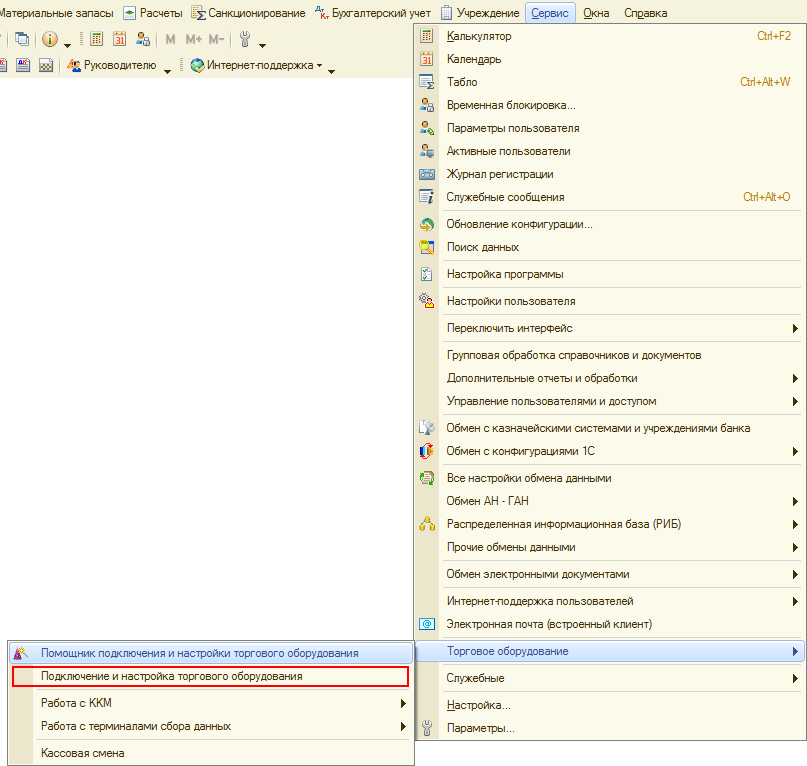
Task: Choose Журнал регистрации from the Сервис menu
Action: tap(500, 174)
